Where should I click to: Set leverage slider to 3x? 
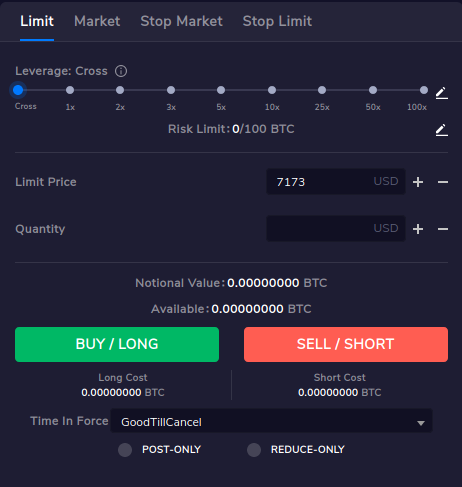[171, 90]
